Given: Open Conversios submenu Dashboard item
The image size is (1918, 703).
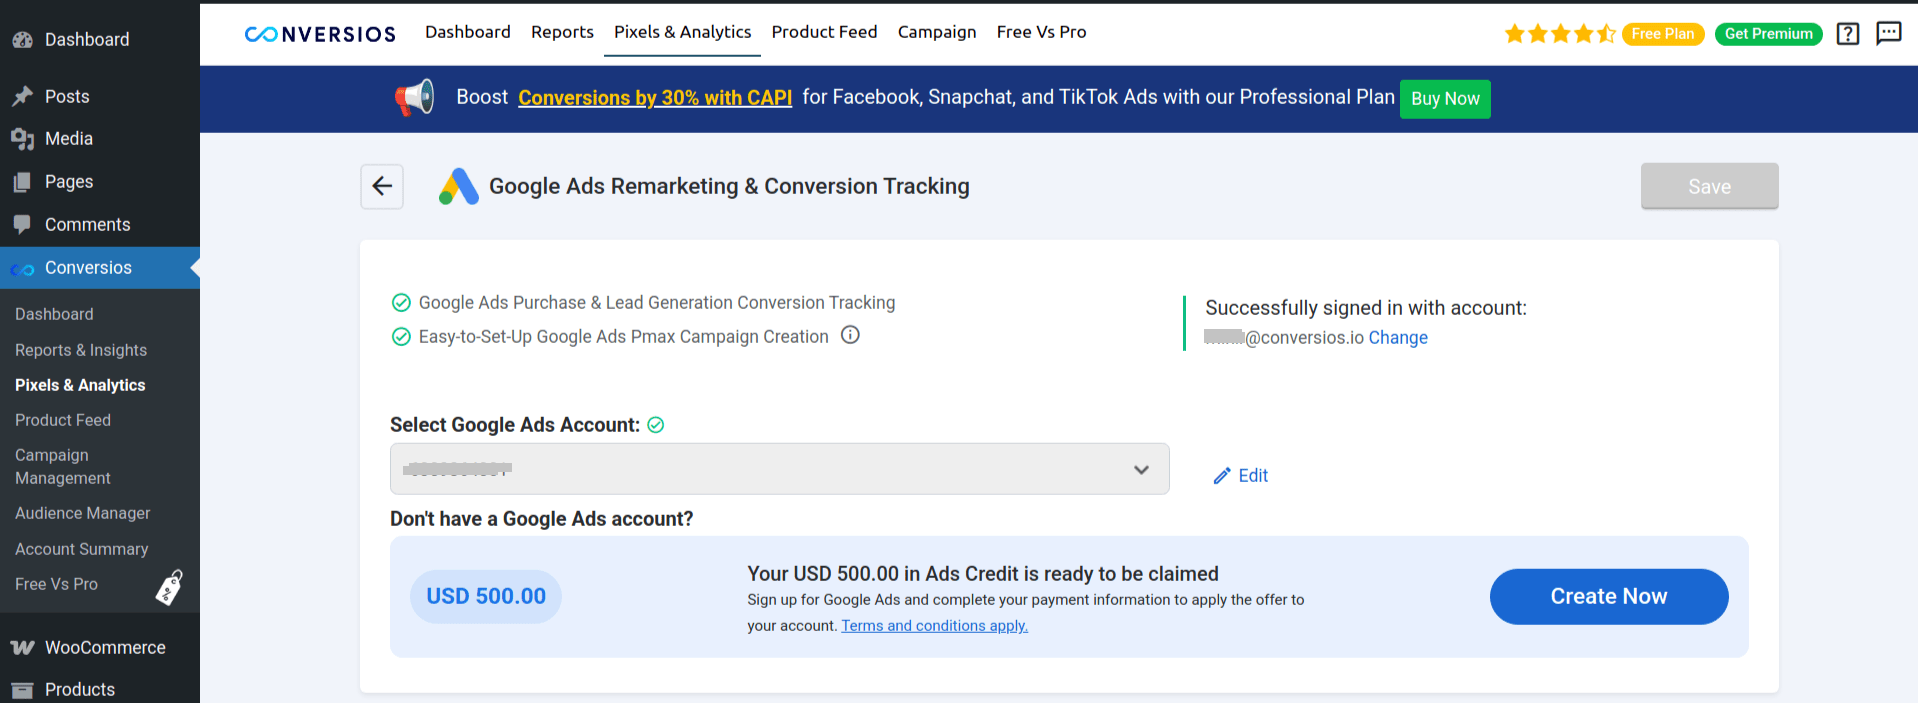Looking at the screenshot, I should pos(54,314).
